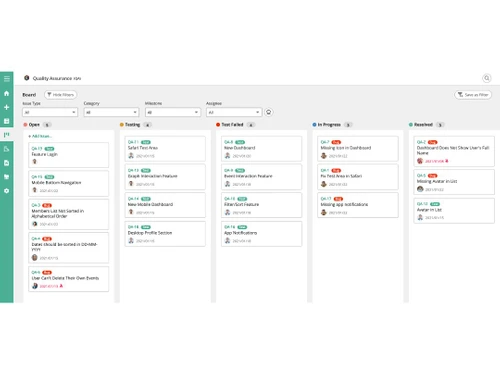Image resolution: width=500 pixels, height=375 pixels.
Task: Click avatar on User Can't Delete card
Action: click(x=35, y=286)
